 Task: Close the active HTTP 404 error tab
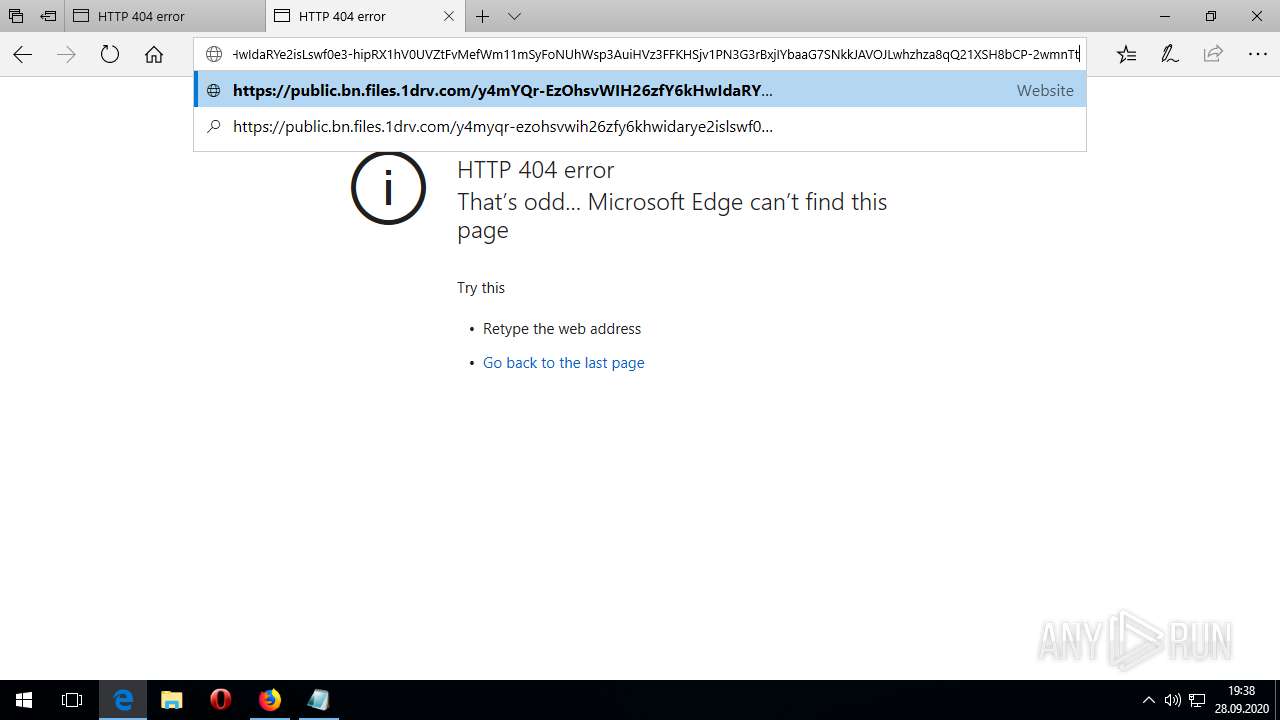(x=449, y=16)
